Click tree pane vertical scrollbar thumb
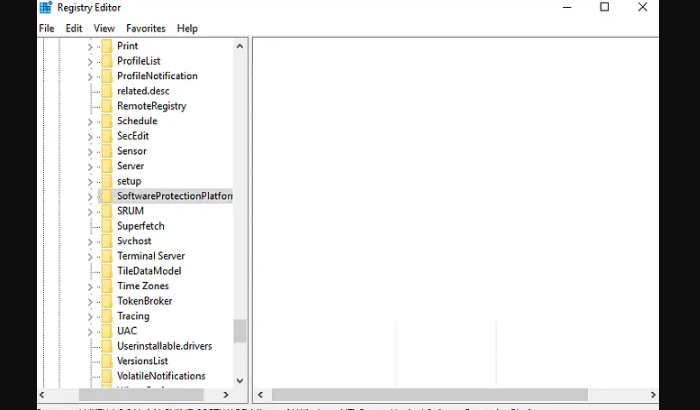This screenshot has height=410, width=700. coord(240,331)
